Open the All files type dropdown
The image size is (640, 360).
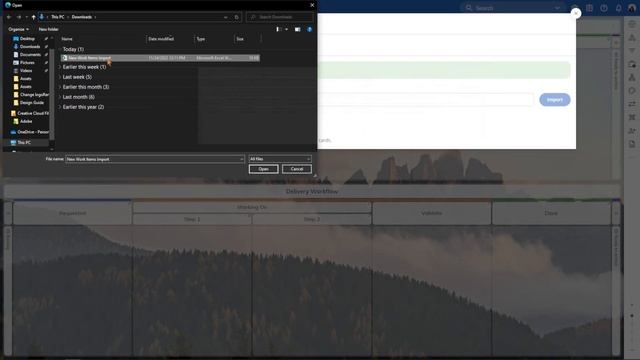(x=280, y=159)
